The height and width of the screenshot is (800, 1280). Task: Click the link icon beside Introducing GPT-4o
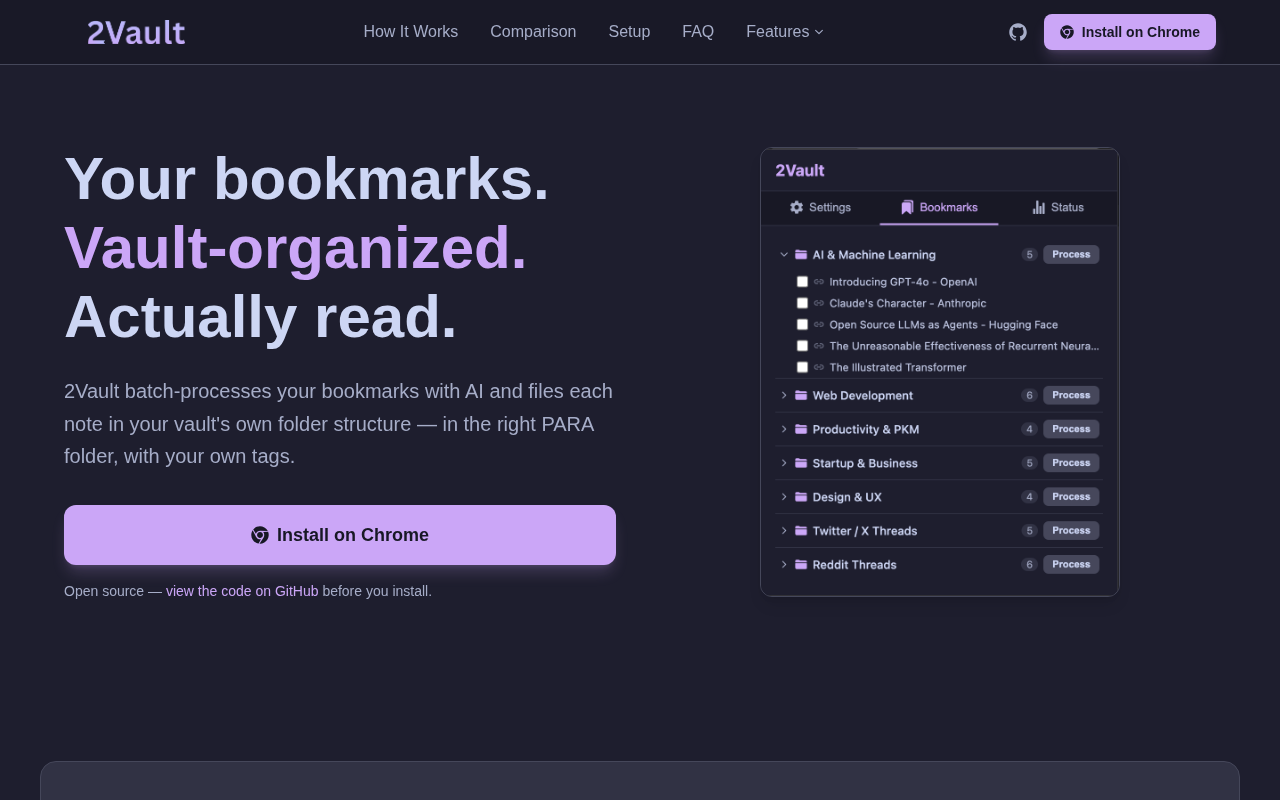[x=819, y=282]
